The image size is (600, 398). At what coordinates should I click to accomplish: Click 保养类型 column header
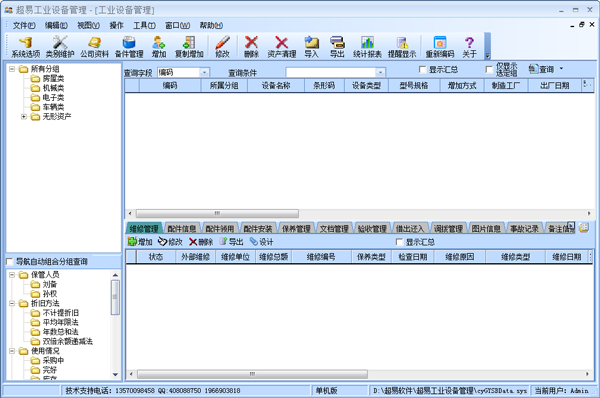click(x=371, y=257)
